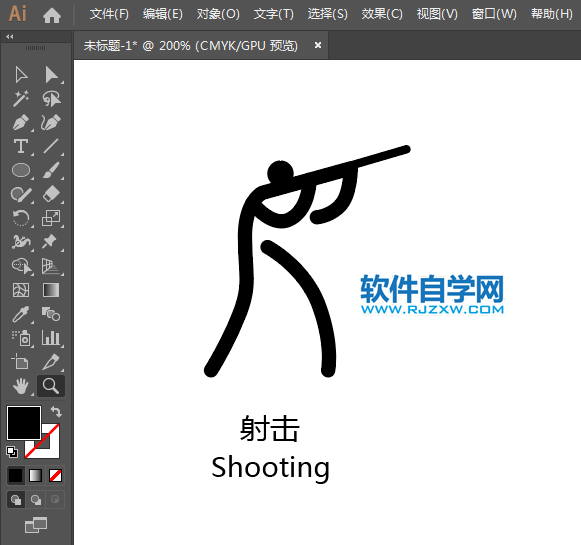
Task: Select the Gradient tool
Action: [51, 290]
